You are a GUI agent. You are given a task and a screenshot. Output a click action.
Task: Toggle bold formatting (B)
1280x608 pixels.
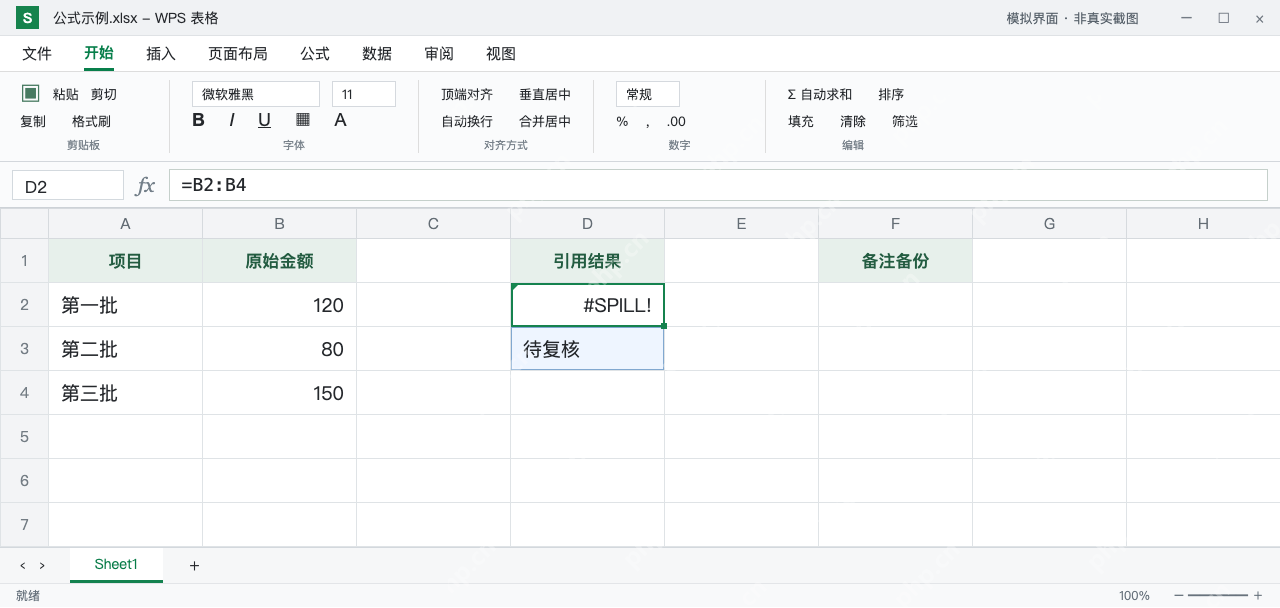(x=198, y=120)
